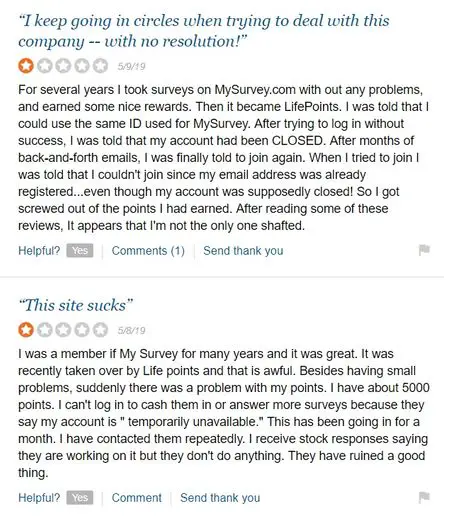Send thank you for the first review
The width and height of the screenshot is (450, 519).
[x=243, y=251]
